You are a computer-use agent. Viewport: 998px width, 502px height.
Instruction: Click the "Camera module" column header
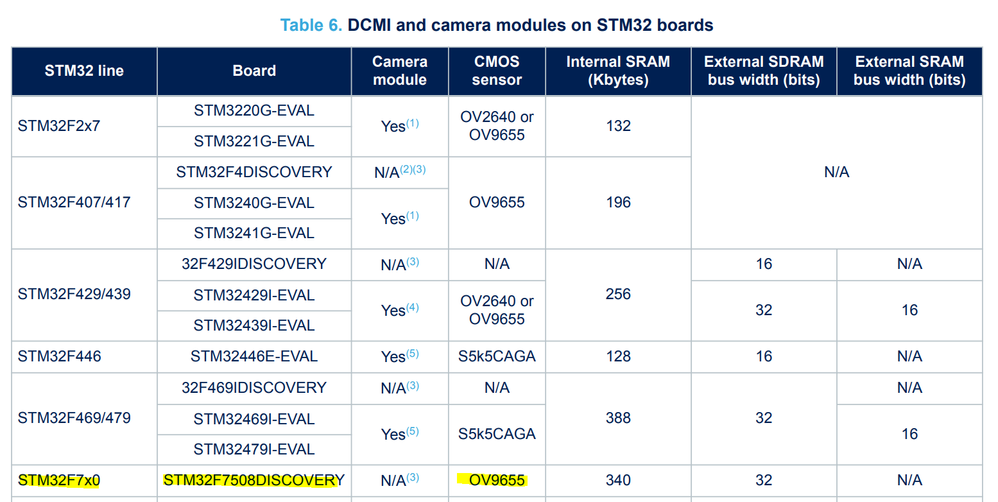coord(400,71)
